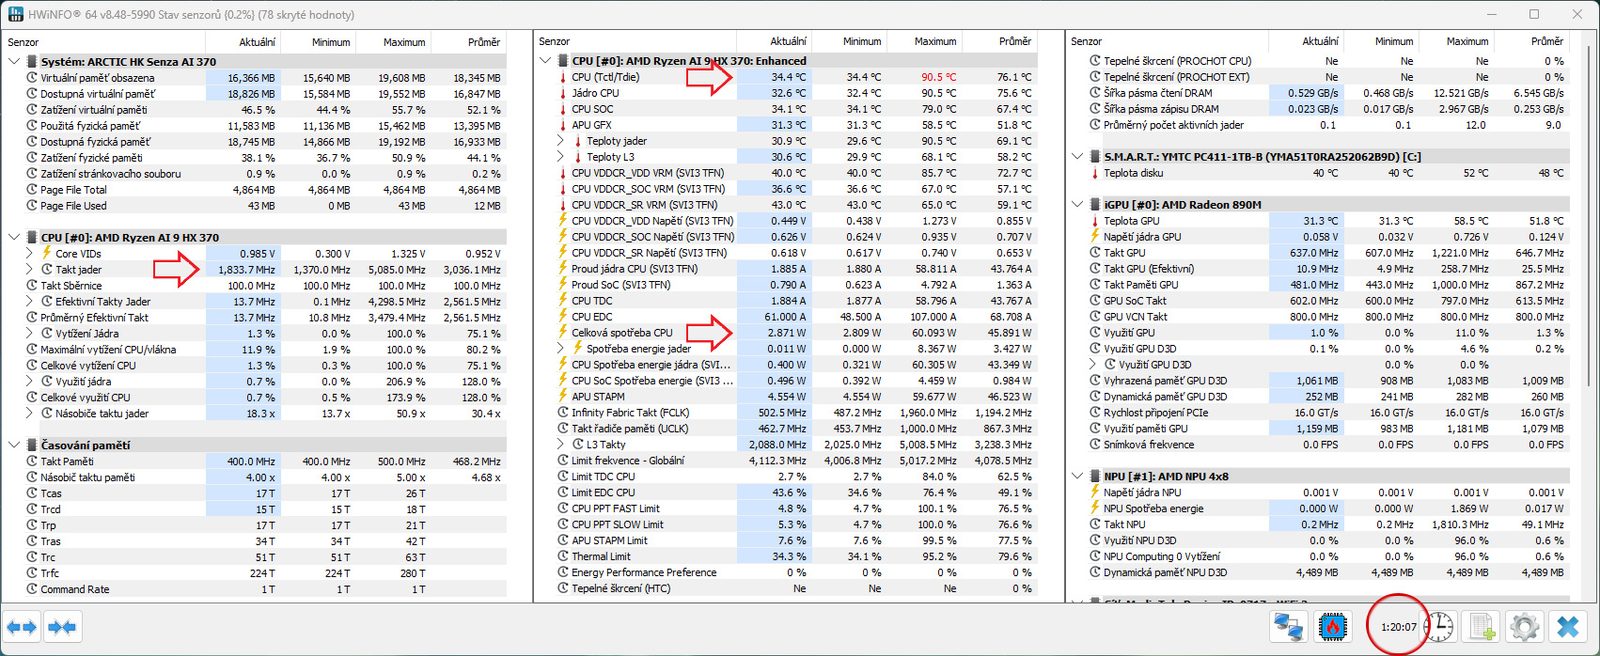Select the CPU PPT FAST Limit row
The height and width of the screenshot is (656, 1600).
pos(786,508)
